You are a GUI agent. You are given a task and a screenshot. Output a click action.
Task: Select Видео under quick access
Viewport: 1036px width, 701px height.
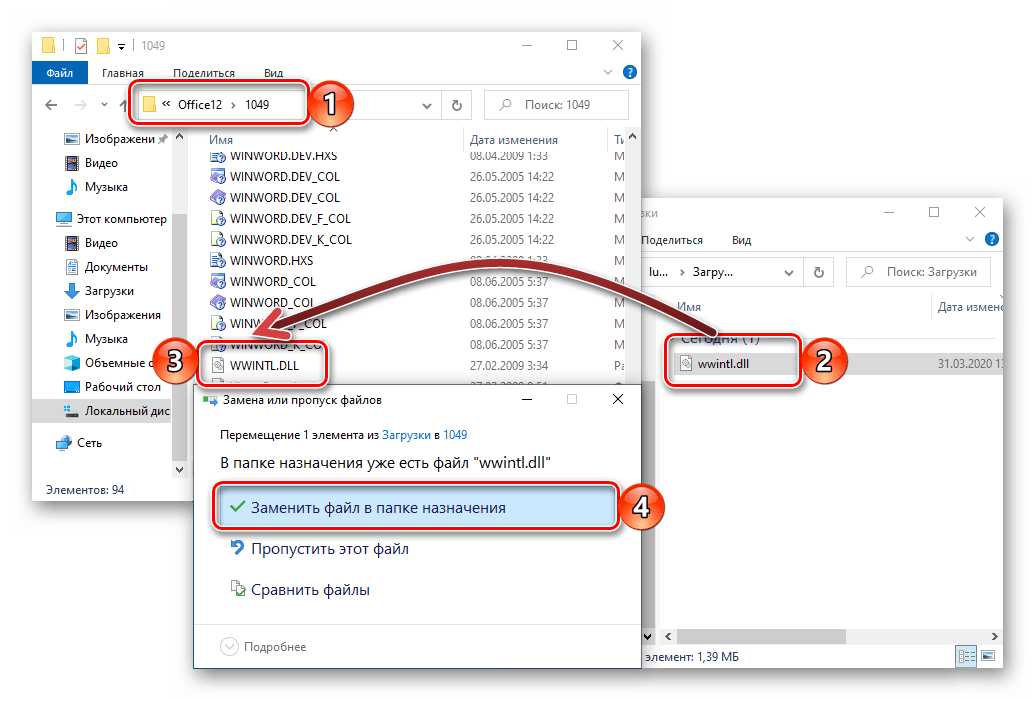point(92,163)
